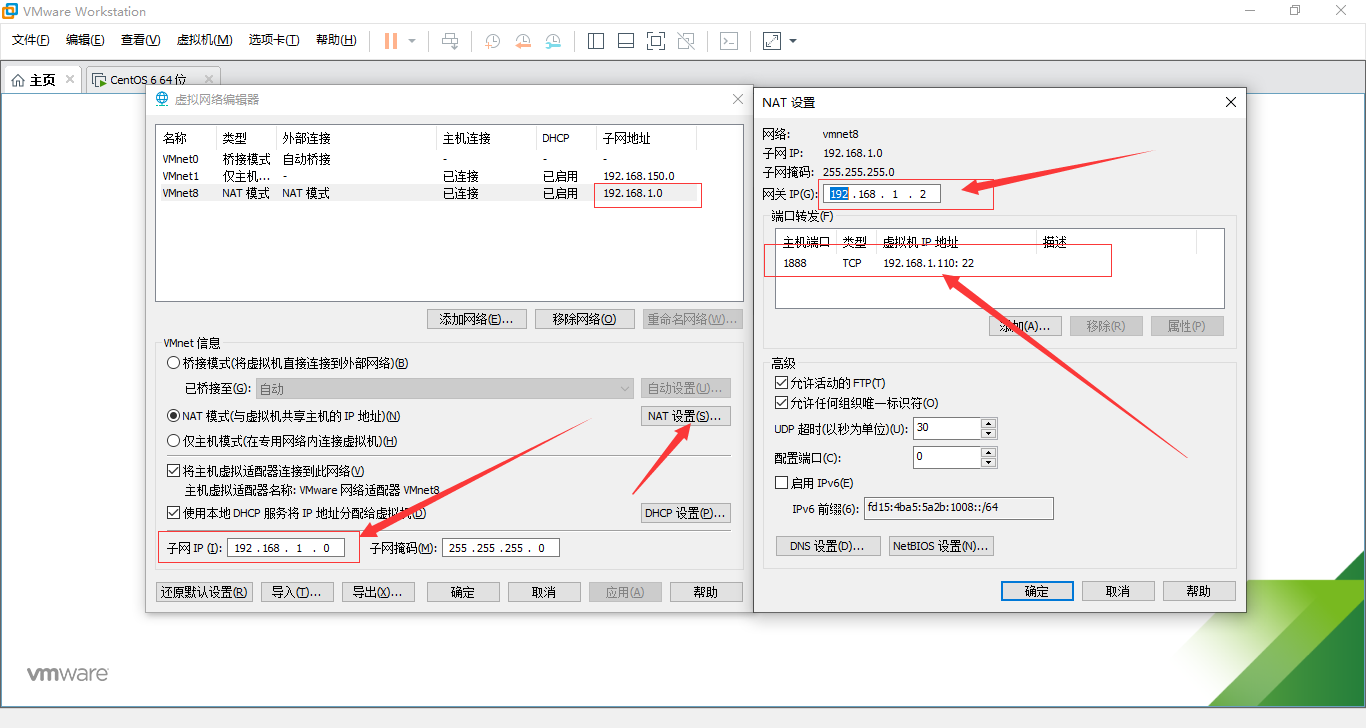Screen dimensions: 1366x728
Task: Switch to the CentOS 6 64 位 tab
Action: point(148,80)
